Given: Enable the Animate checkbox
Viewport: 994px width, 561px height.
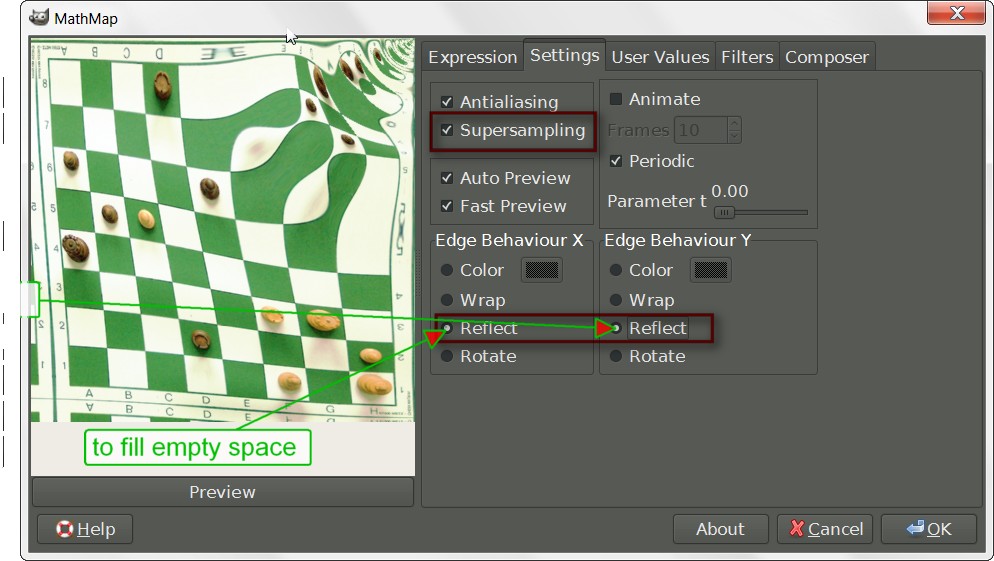Looking at the screenshot, I should pos(616,99).
